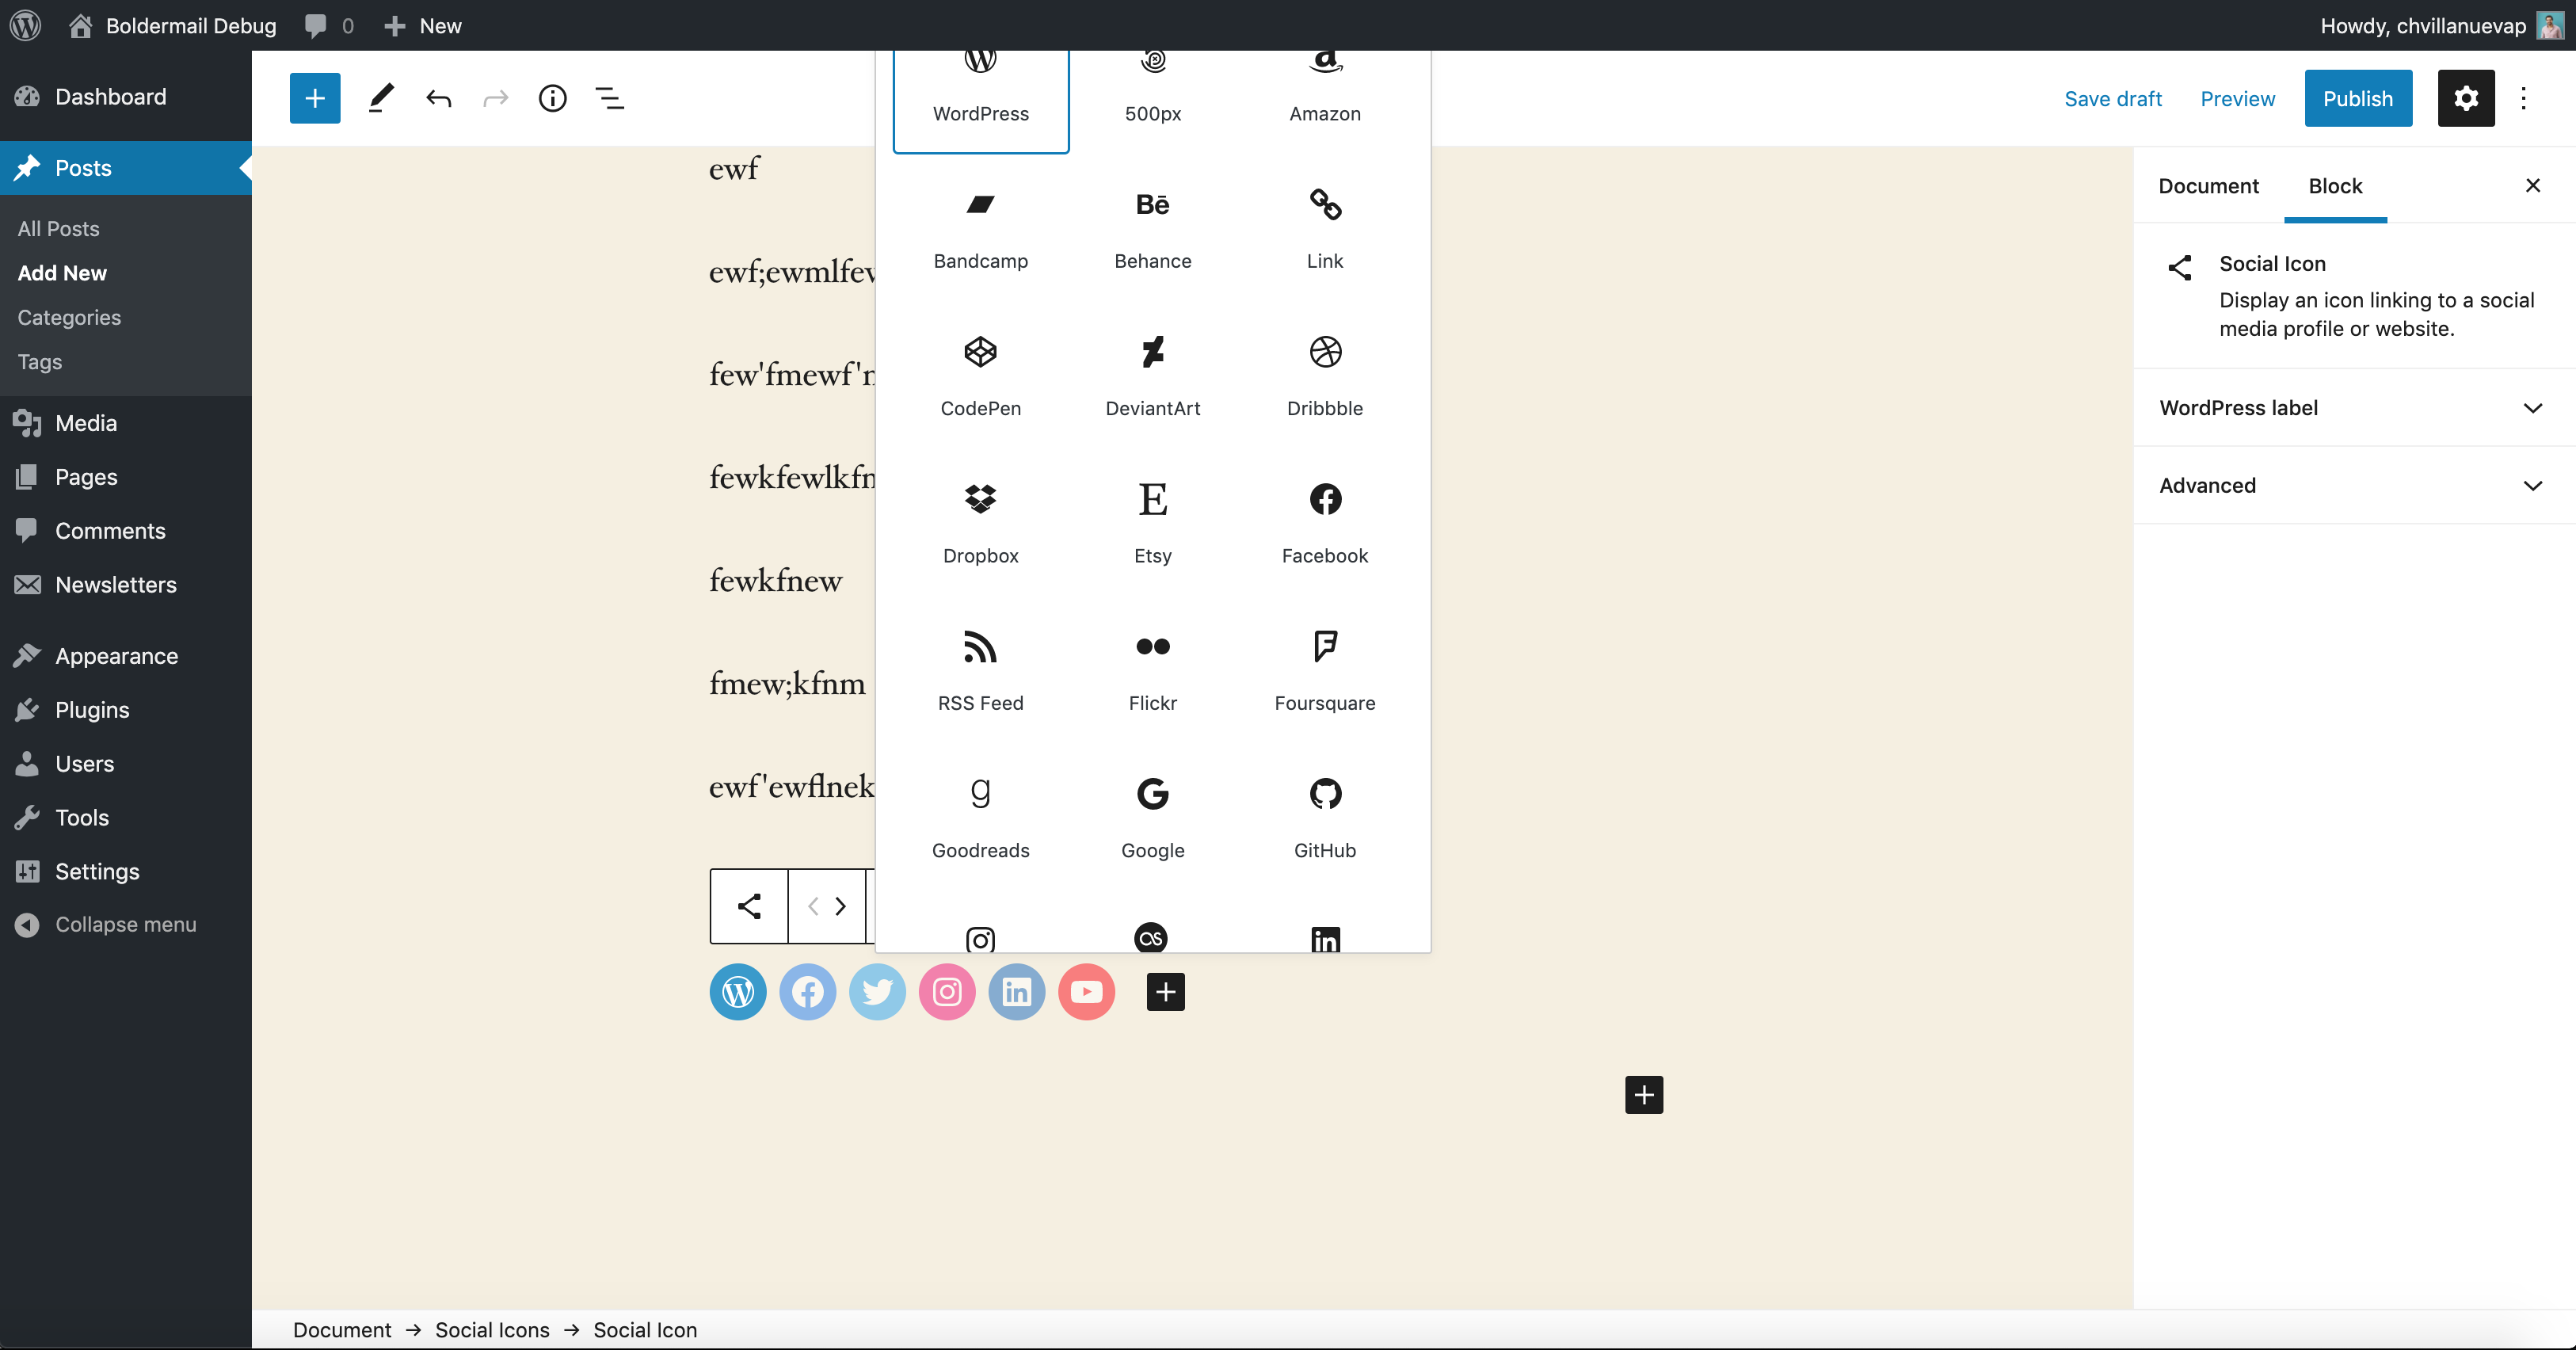Choose Foursquare from the list

tap(1324, 671)
